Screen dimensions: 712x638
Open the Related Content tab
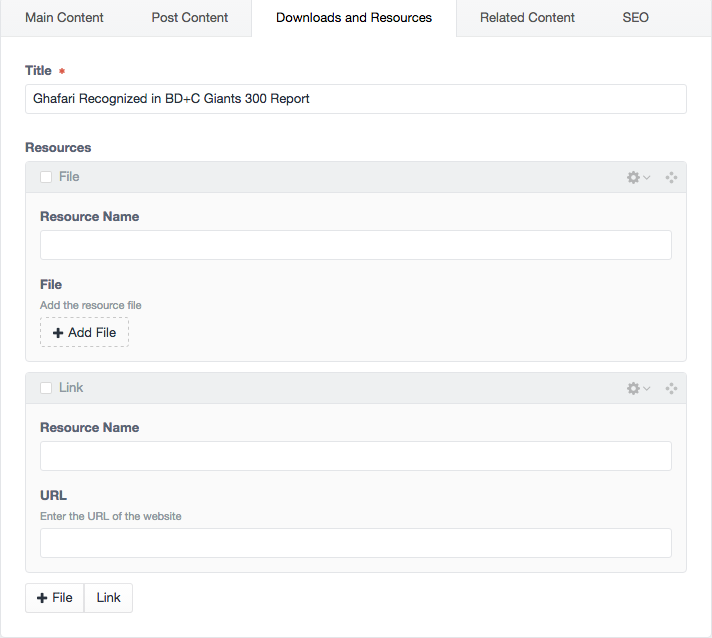[527, 18]
